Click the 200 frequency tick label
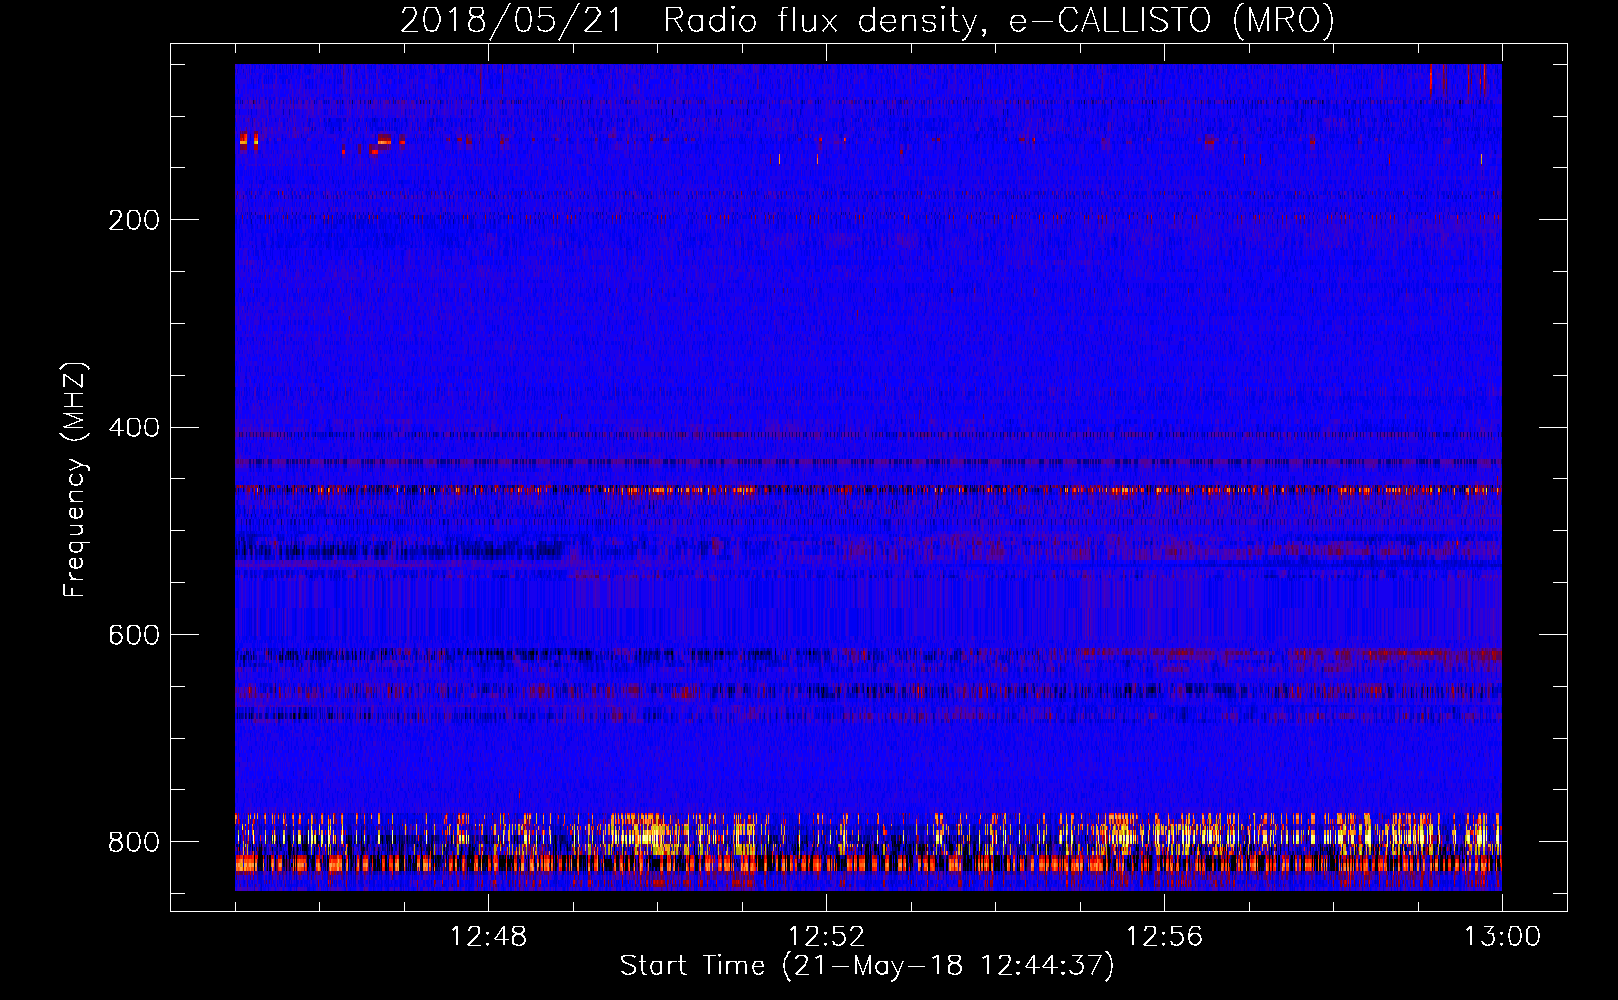The width and height of the screenshot is (1618, 1000). coord(133,221)
